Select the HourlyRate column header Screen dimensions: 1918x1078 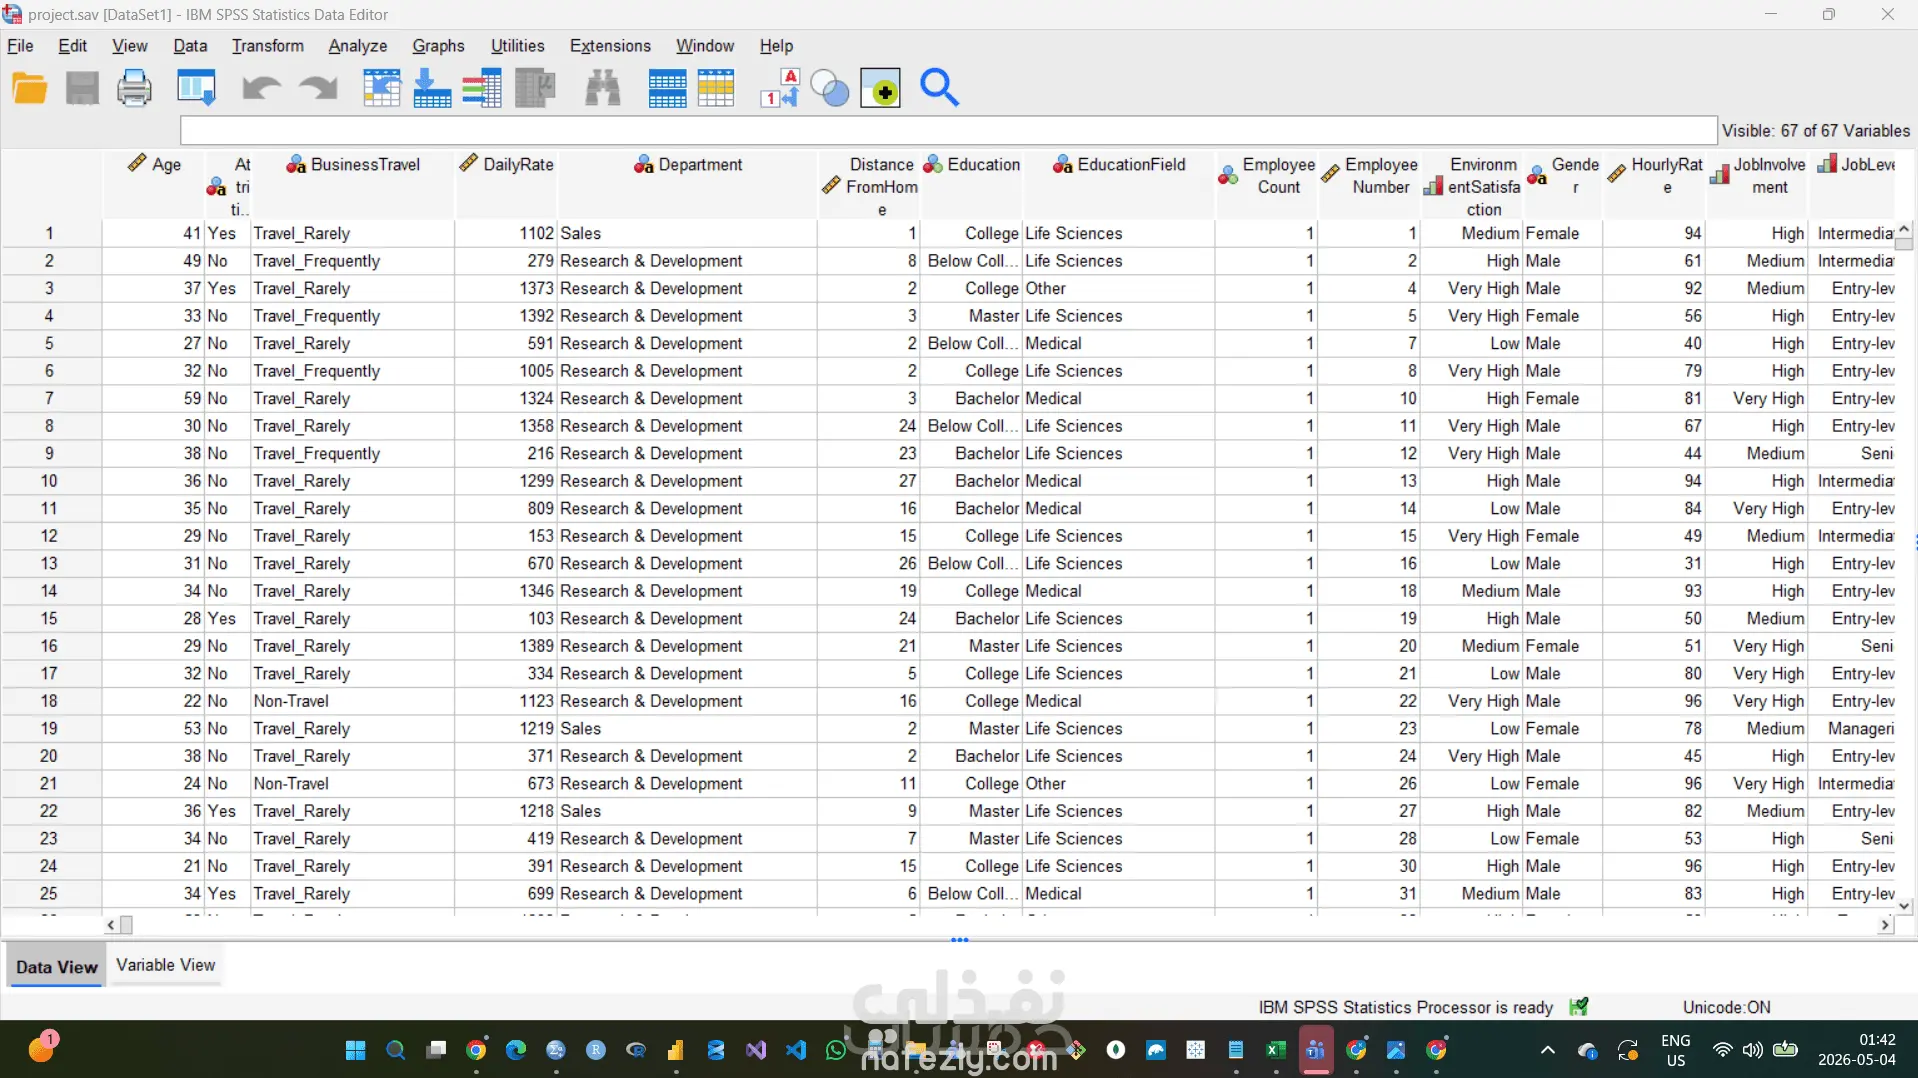[1654, 185]
